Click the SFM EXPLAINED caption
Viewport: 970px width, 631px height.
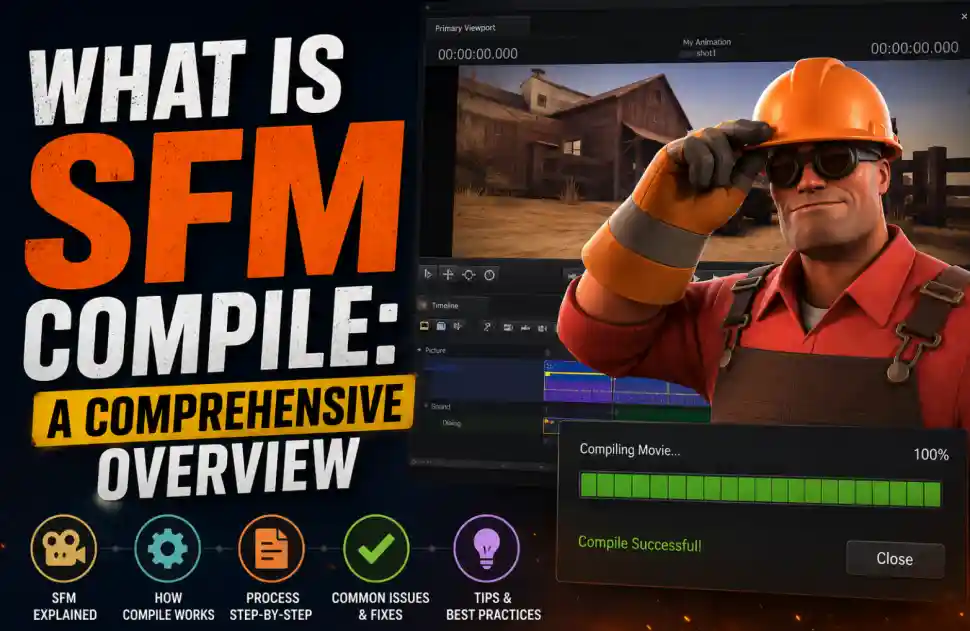[64, 606]
